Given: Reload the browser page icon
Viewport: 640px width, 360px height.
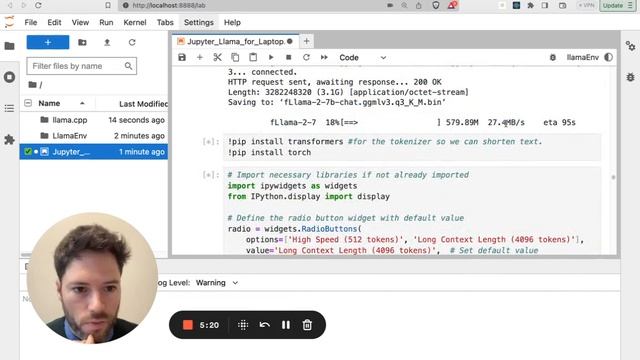Looking at the screenshot, I should [x=38, y=5].
